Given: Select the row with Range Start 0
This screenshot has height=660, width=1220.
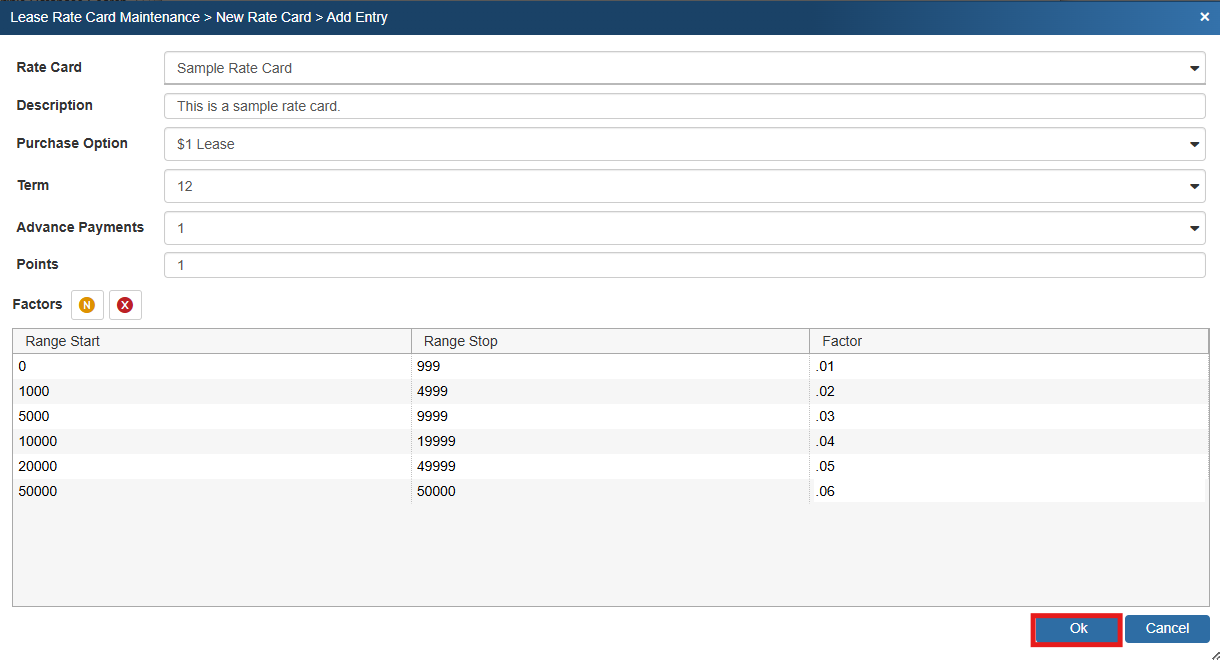Looking at the screenshot, I should 211,366.
